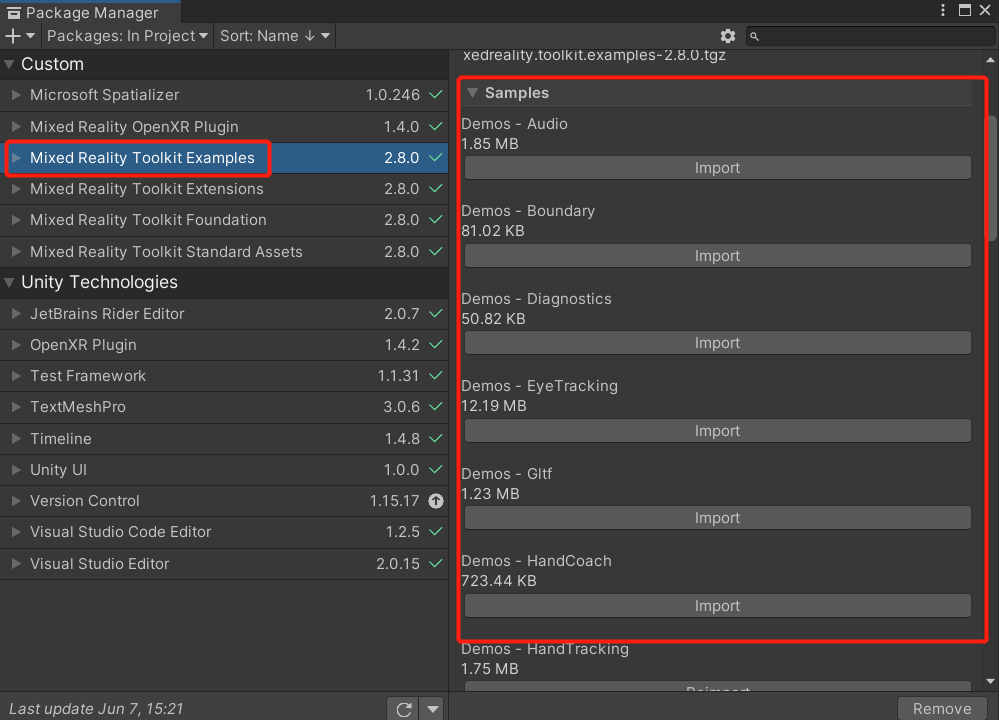Collapse the Custom packages group
Viewport: 999px width, 720px height.
tap(10, 64)
